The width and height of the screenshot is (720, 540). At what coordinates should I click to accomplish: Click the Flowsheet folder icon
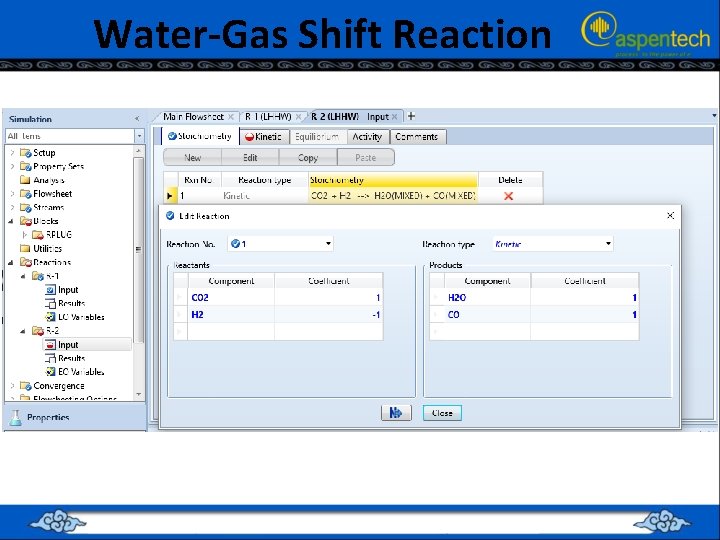[x=25, y=194]
